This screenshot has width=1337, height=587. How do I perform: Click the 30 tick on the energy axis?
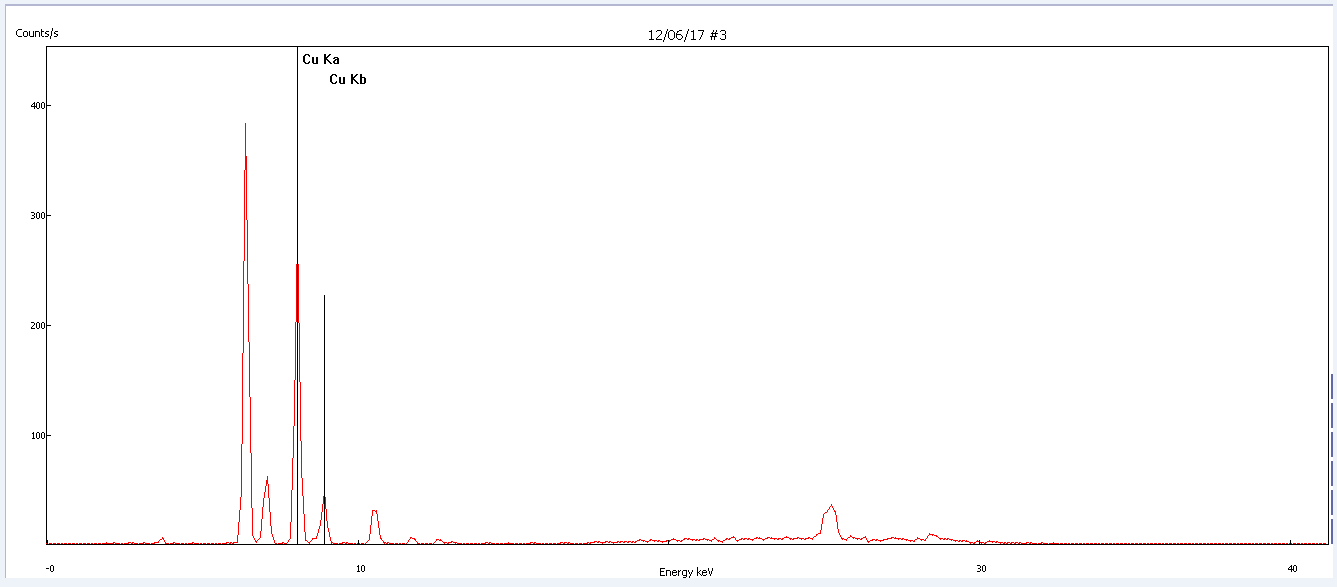point(981,569)
